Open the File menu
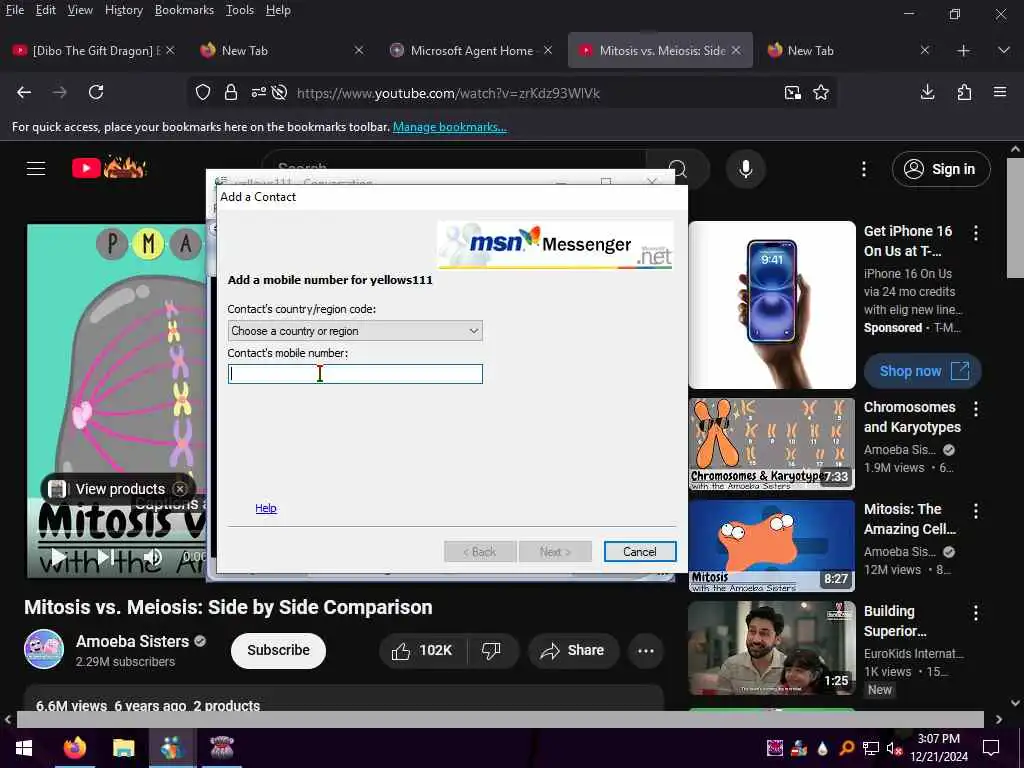Screen dimensions: 1024x768 (15, 10)
